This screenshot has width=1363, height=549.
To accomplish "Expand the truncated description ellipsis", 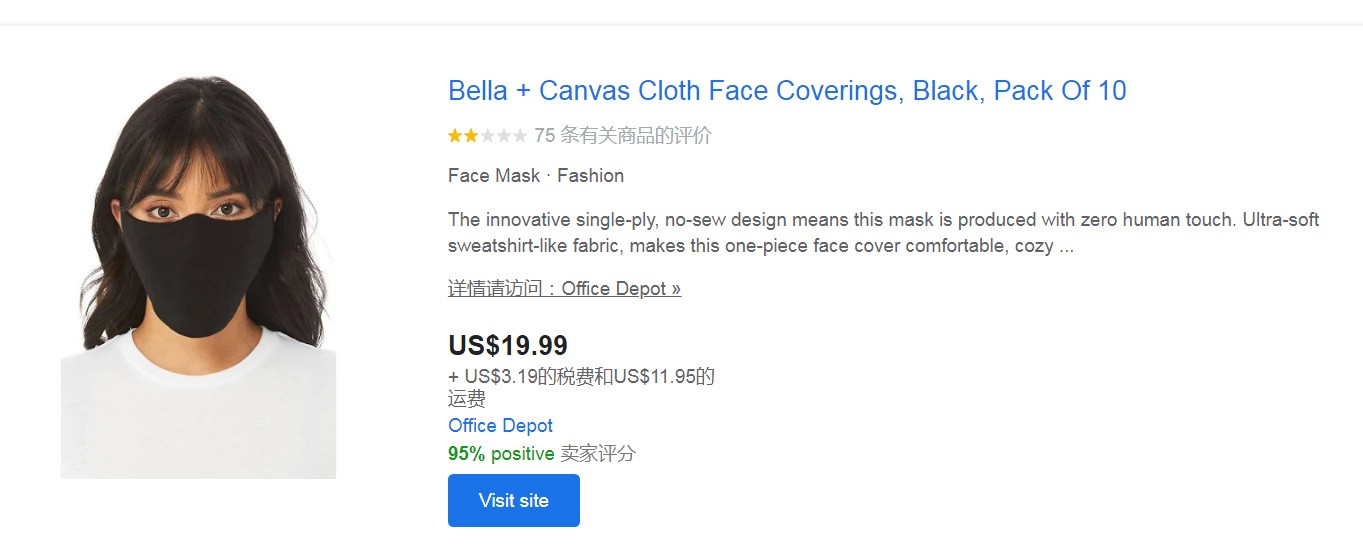I will (1066, 246).
